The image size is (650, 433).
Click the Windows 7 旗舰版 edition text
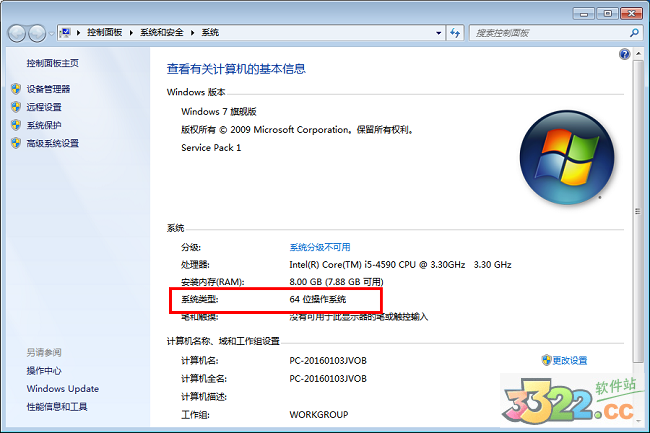coord(219,111)
